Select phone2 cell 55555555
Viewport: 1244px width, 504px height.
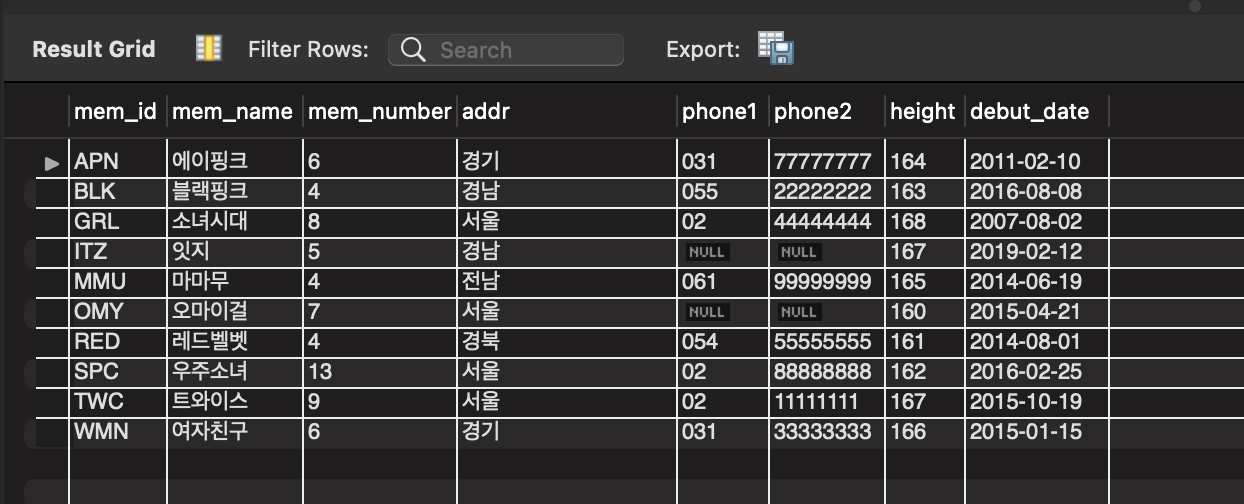click(826, 342)
